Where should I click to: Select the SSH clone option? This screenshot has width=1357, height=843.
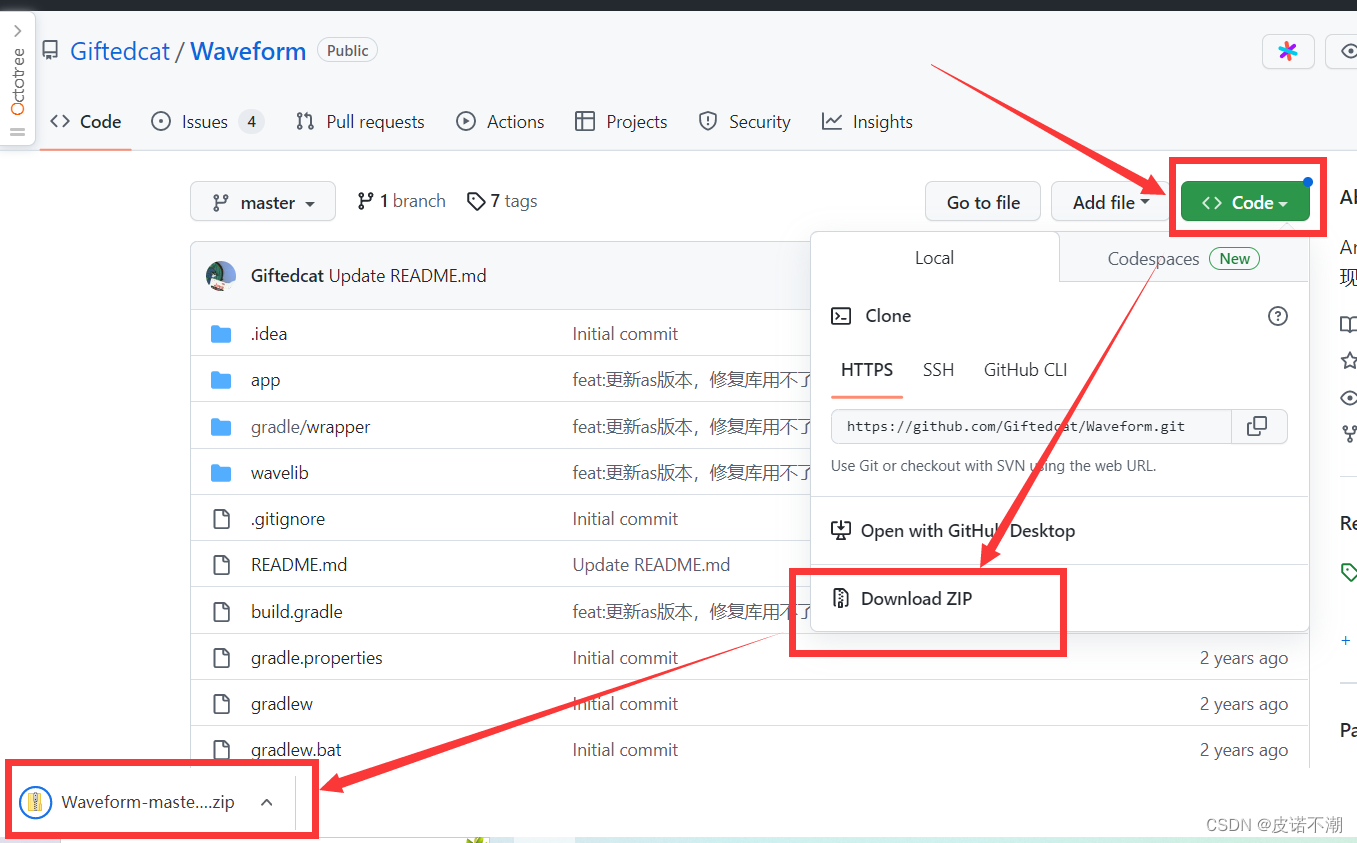click(x=938, y=370)
